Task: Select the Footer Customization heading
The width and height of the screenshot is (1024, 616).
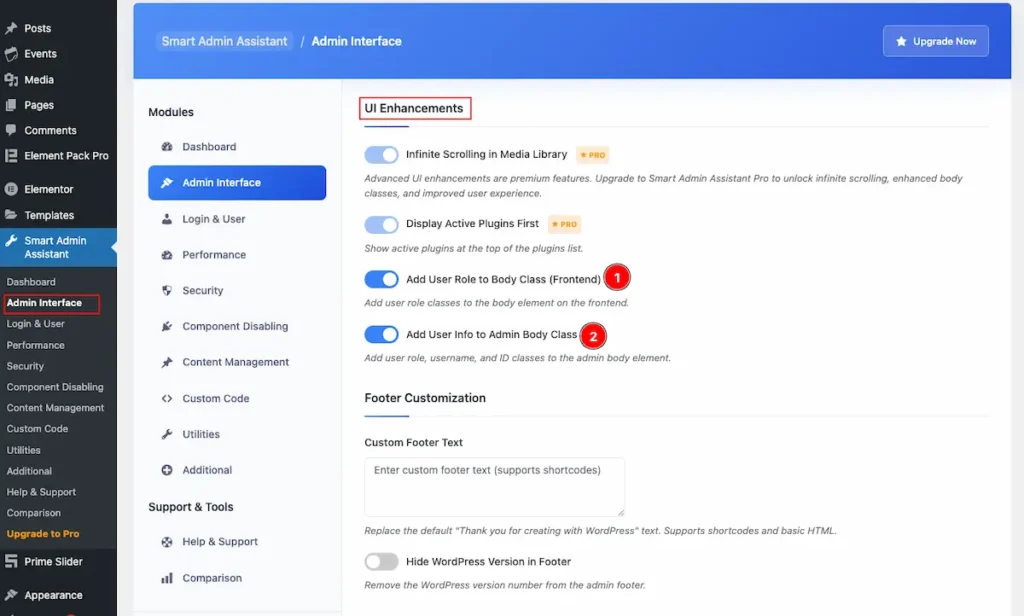Action: pos(425,398)
